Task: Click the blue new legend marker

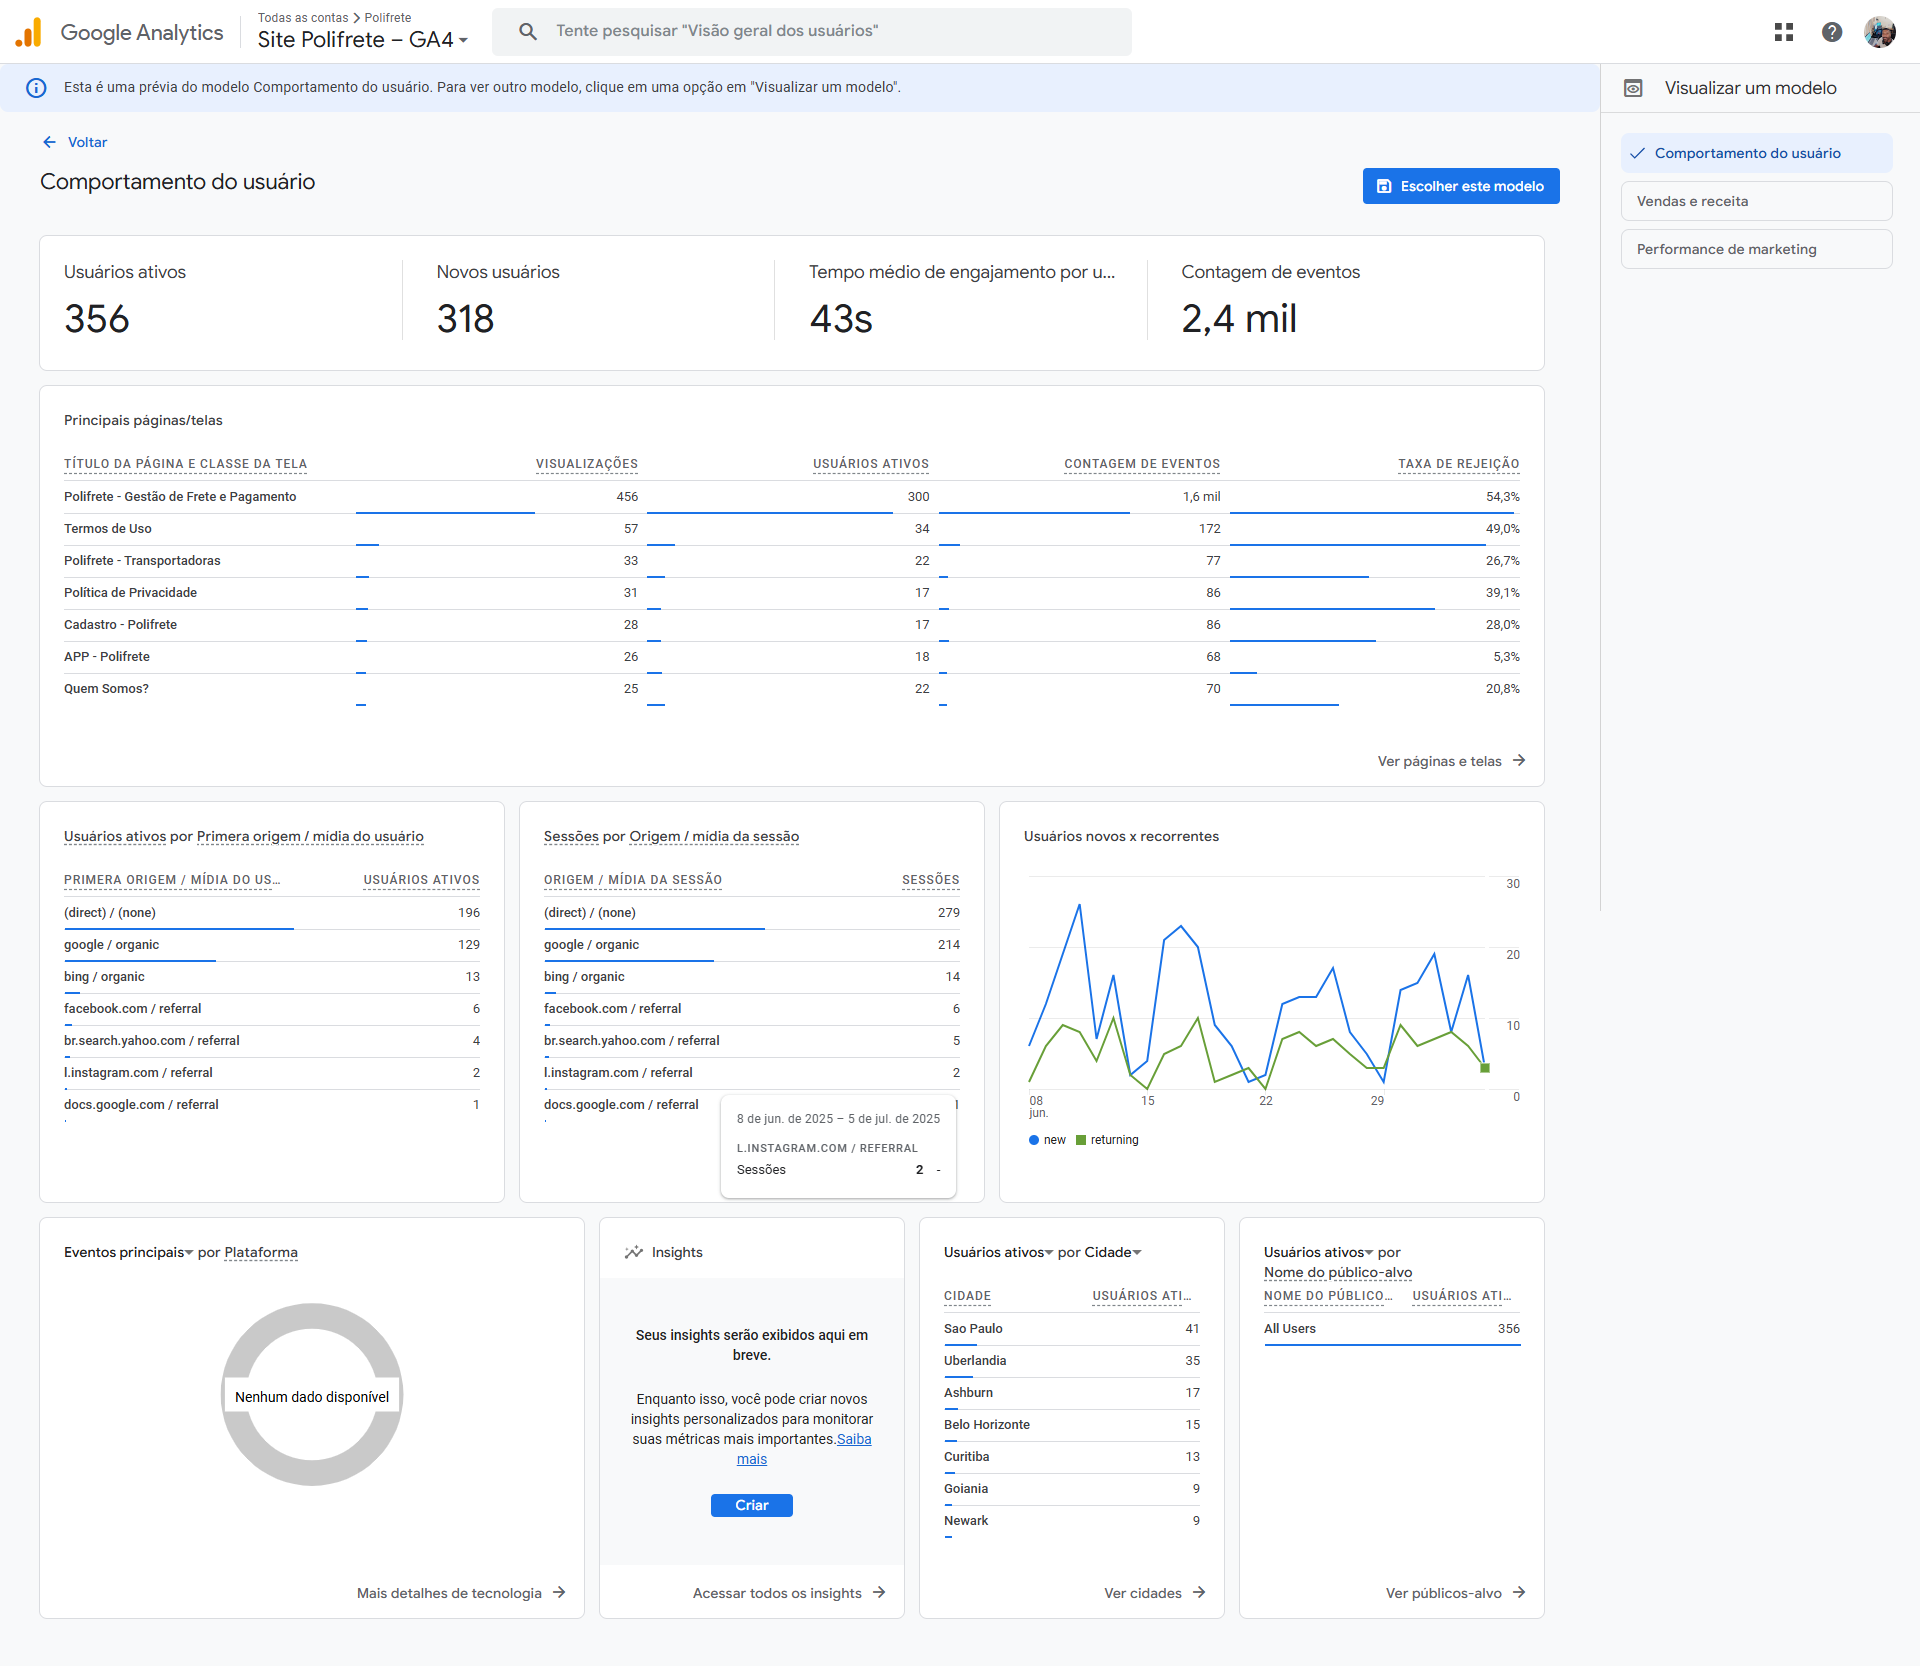Action: (x=1034, y=1140)
